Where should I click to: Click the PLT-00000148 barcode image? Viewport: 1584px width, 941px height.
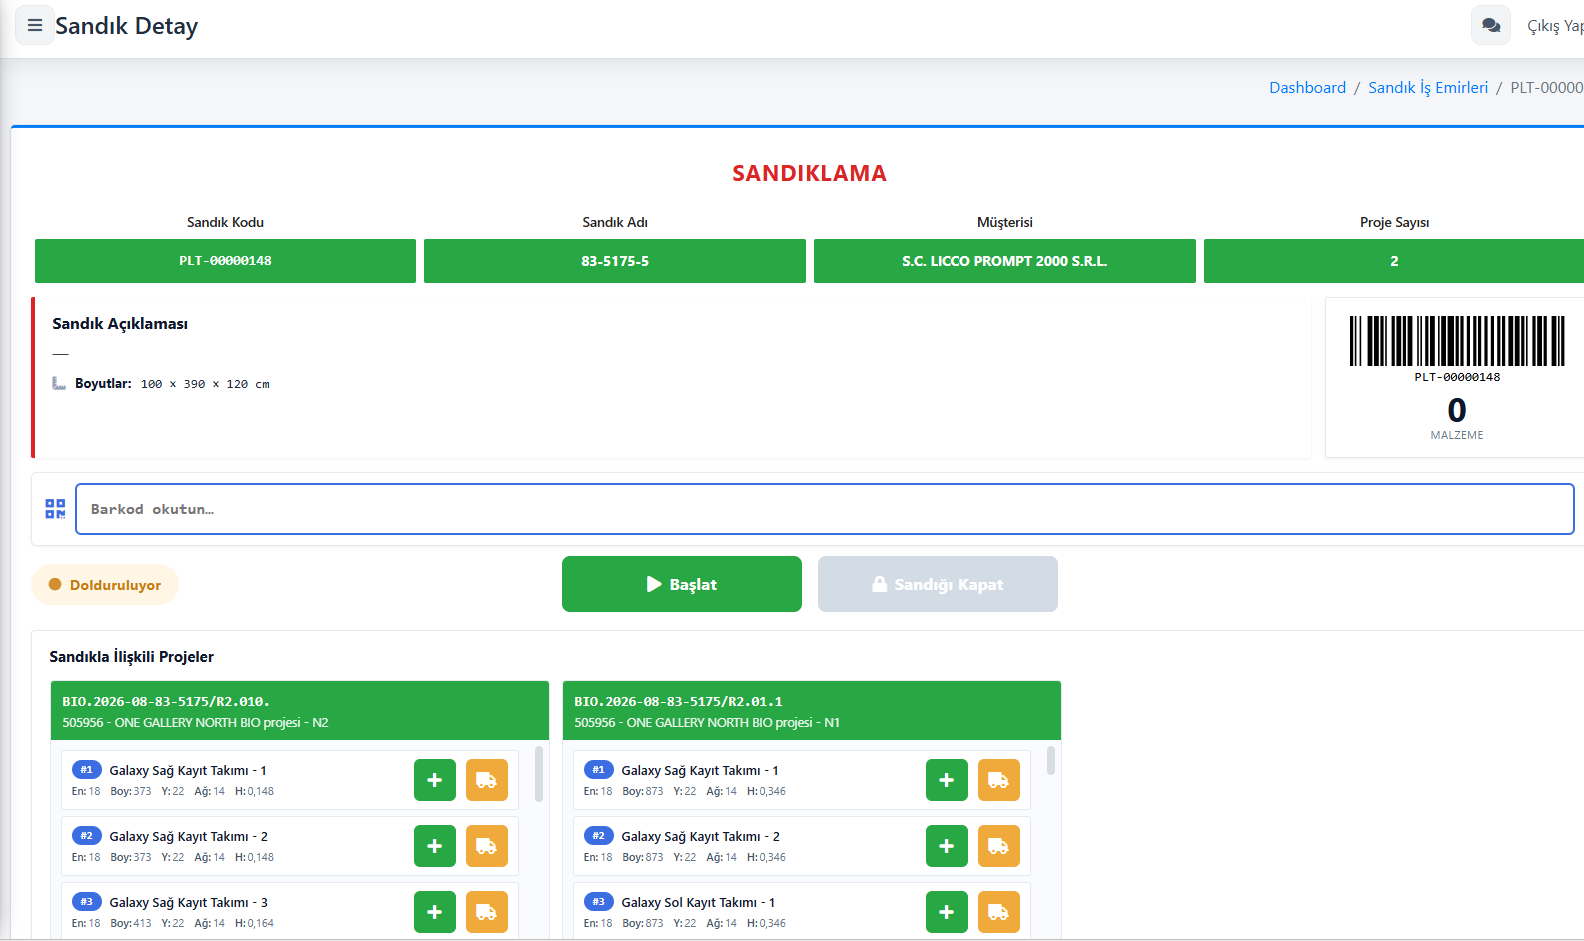[1457, 341]
